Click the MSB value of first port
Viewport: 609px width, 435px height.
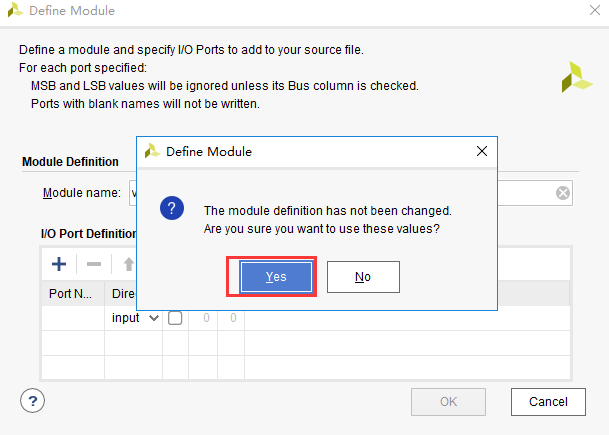tap(207, 318)
